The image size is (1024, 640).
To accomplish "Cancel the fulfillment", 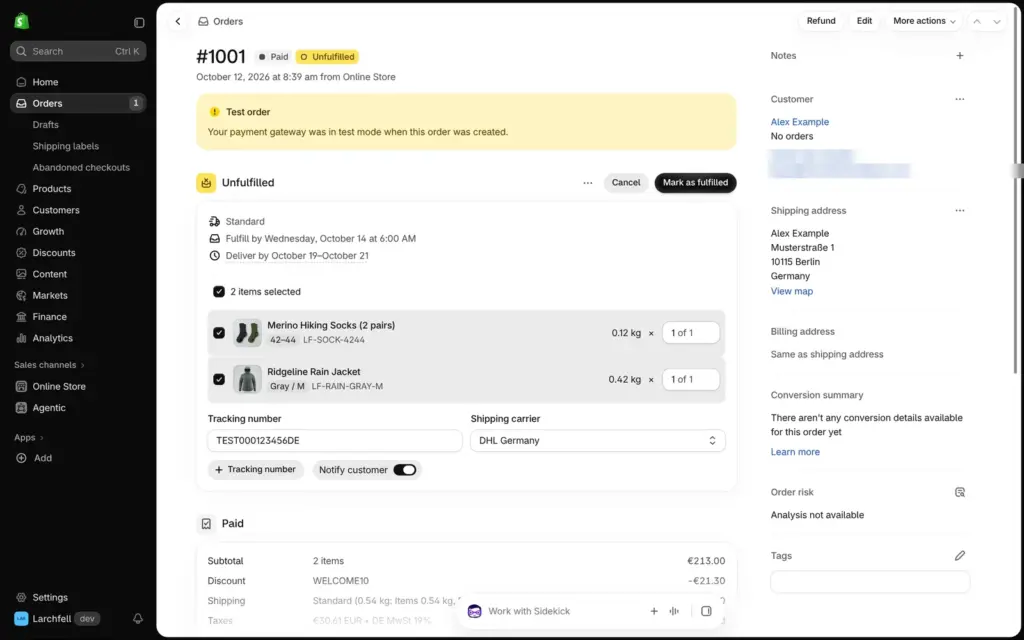I will (x=626, y=183).
